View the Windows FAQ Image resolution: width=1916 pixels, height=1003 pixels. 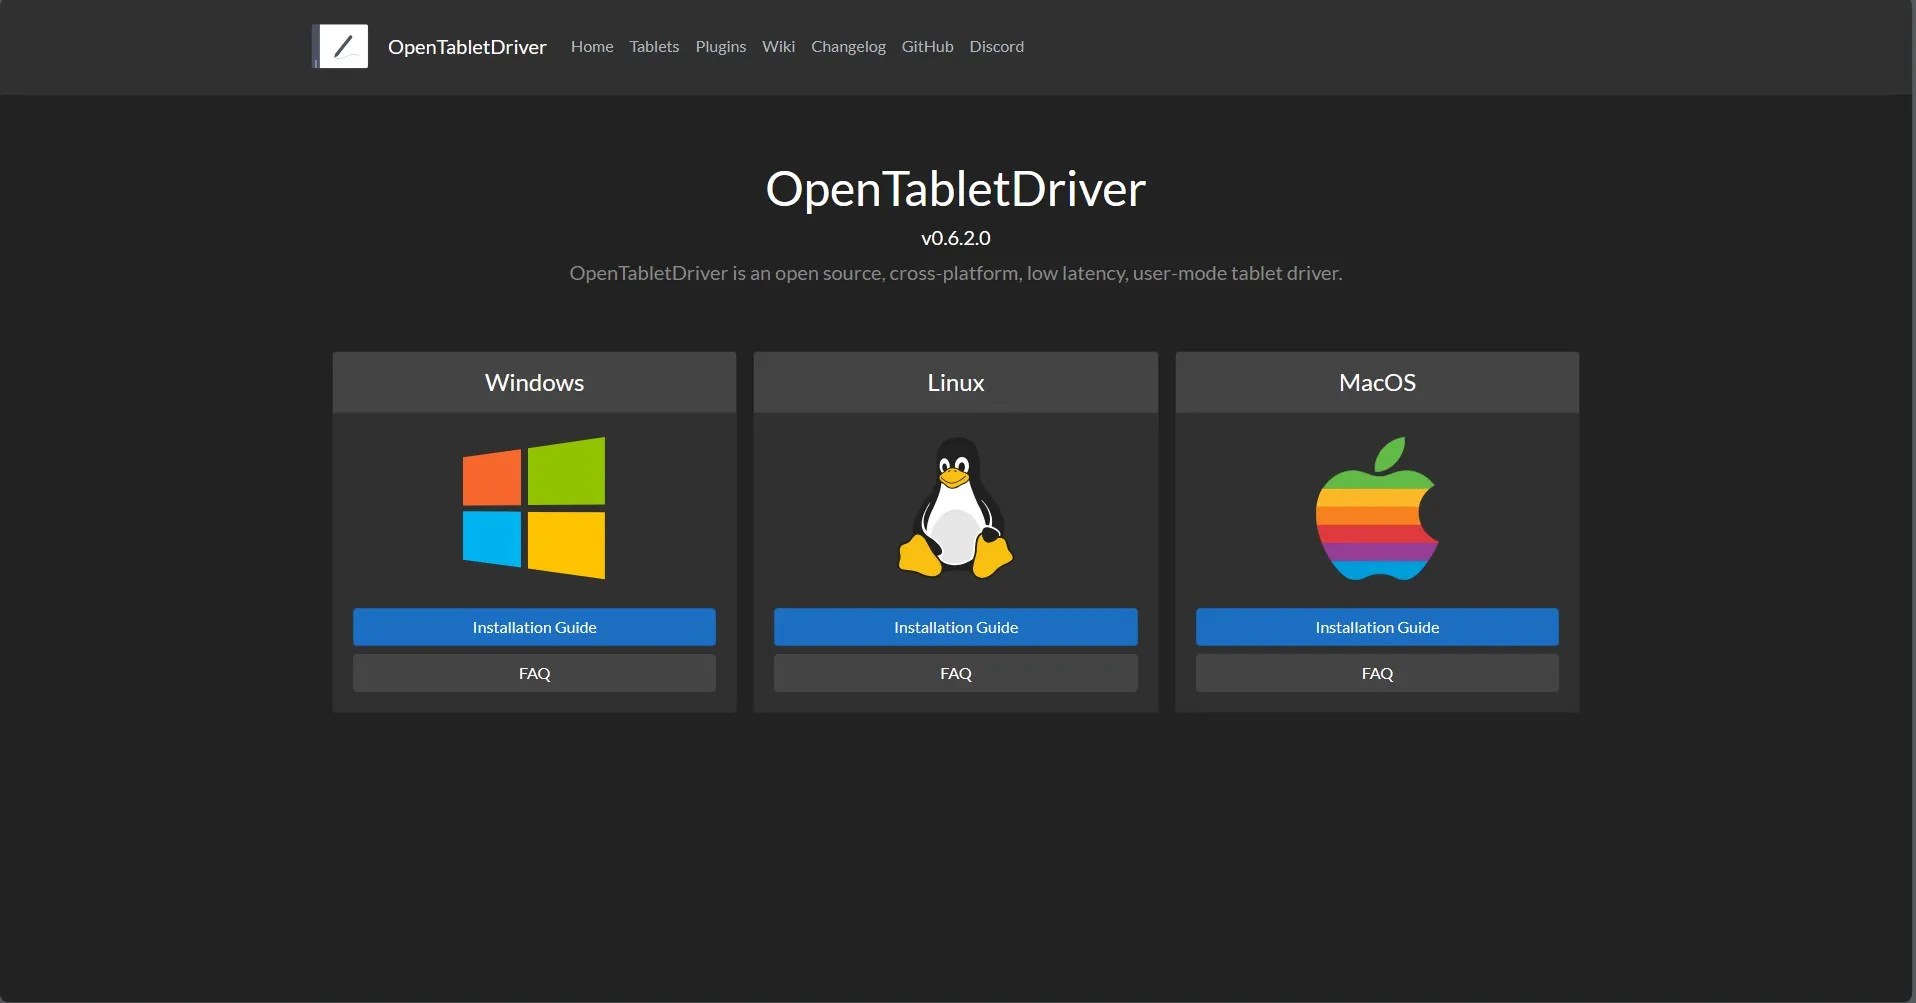[534, 672]
